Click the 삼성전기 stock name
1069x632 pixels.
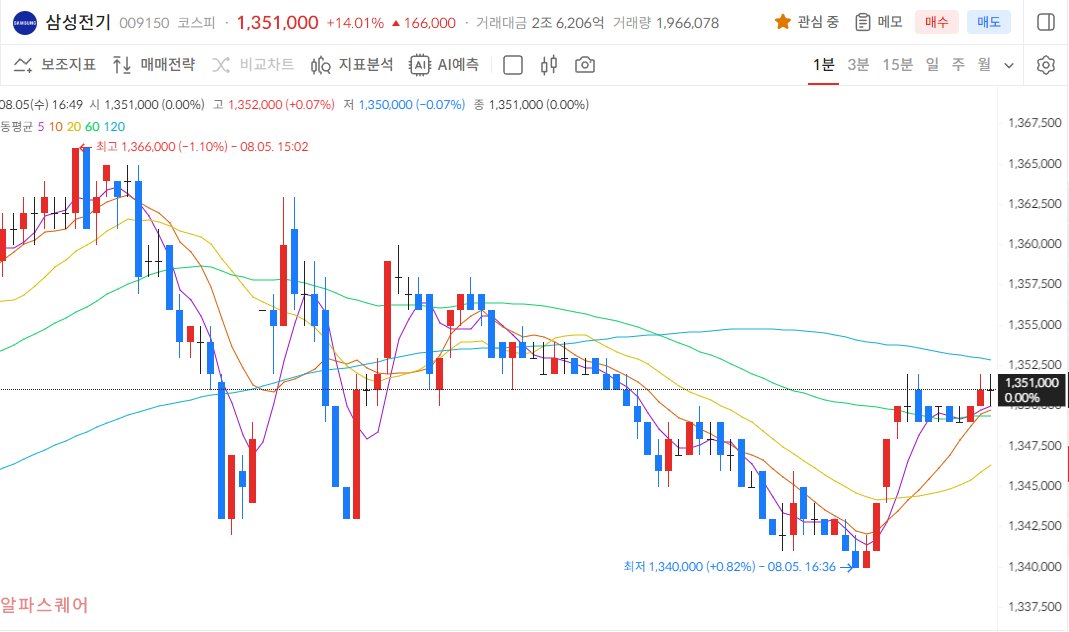point(78,22)
